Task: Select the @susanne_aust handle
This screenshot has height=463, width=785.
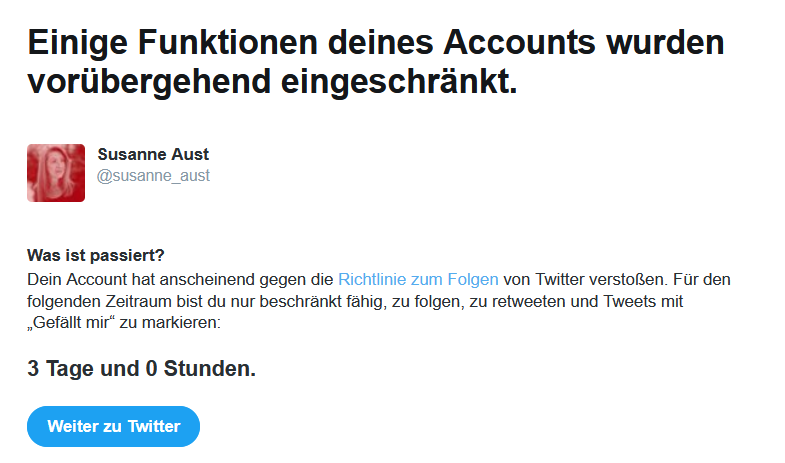Action: [x=153, y=176]
